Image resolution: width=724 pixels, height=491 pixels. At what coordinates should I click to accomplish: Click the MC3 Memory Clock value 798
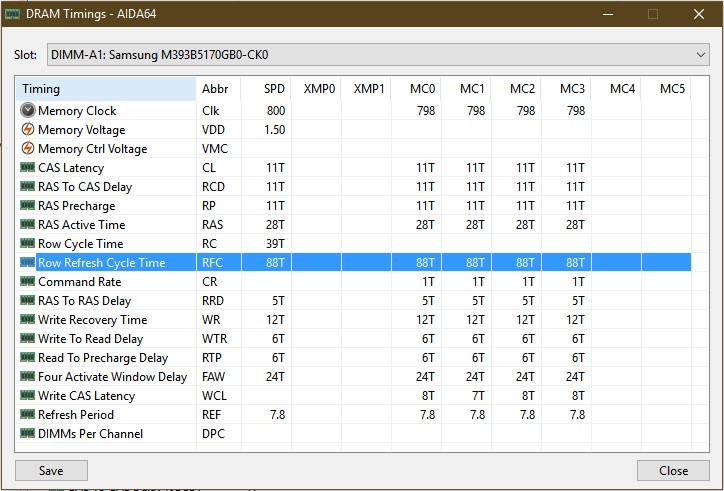pyautogui.click(x=576, y=111)
